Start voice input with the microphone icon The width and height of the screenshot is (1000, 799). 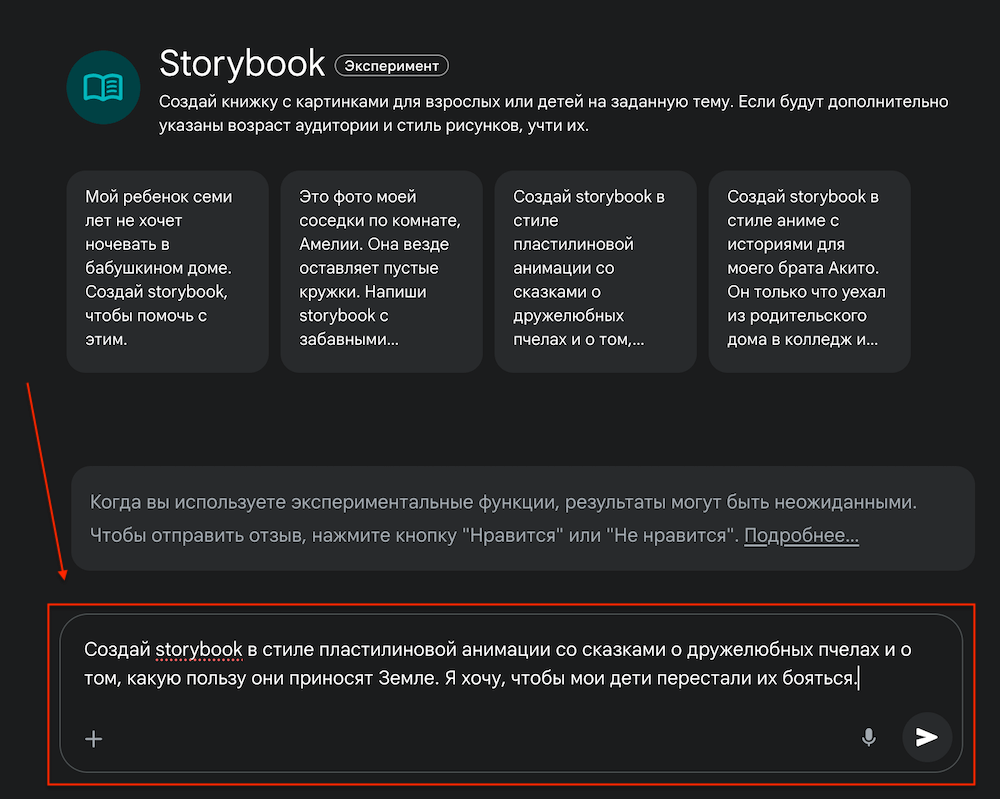(x=868, y=737)
